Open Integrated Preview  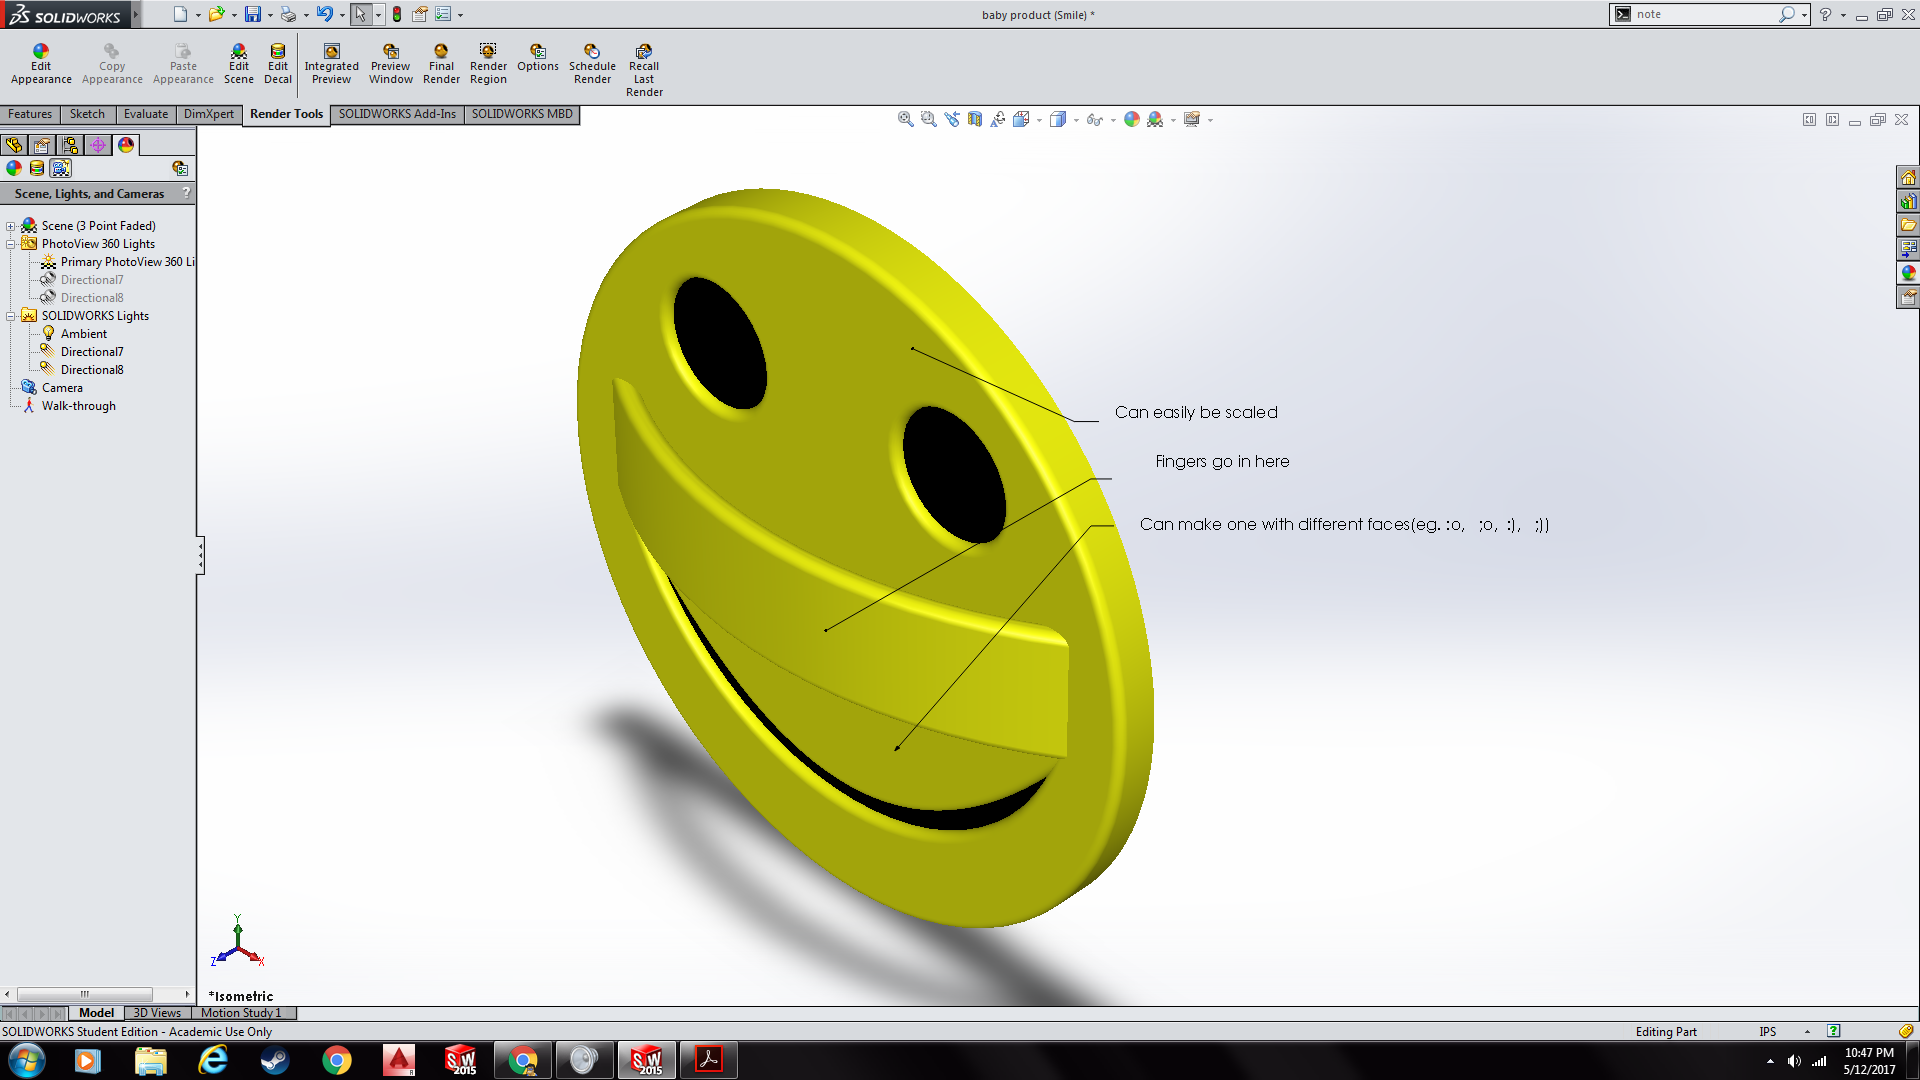tap(331, 64)
